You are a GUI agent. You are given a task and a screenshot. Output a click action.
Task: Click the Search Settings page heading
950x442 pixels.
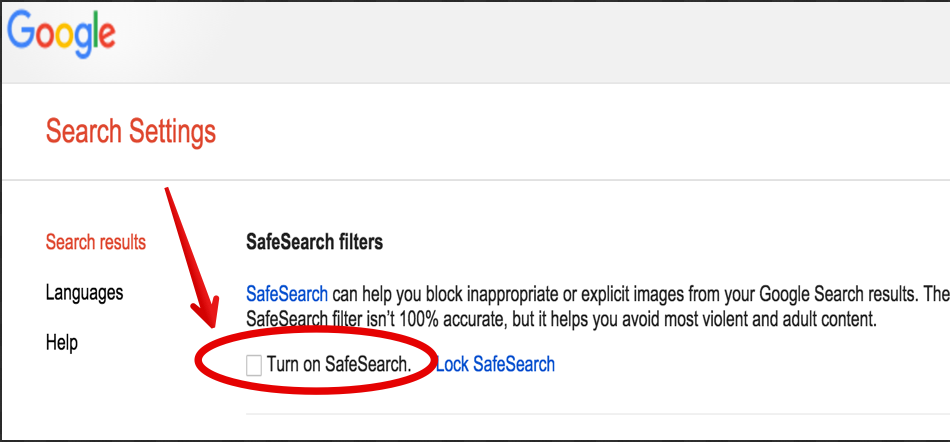point(131,131)
